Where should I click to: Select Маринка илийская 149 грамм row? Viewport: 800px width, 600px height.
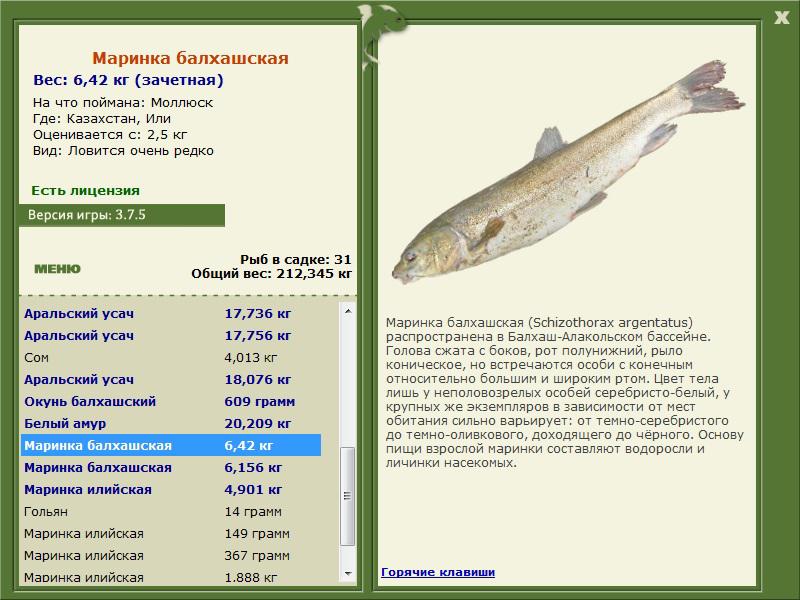(x=171, y=533)
